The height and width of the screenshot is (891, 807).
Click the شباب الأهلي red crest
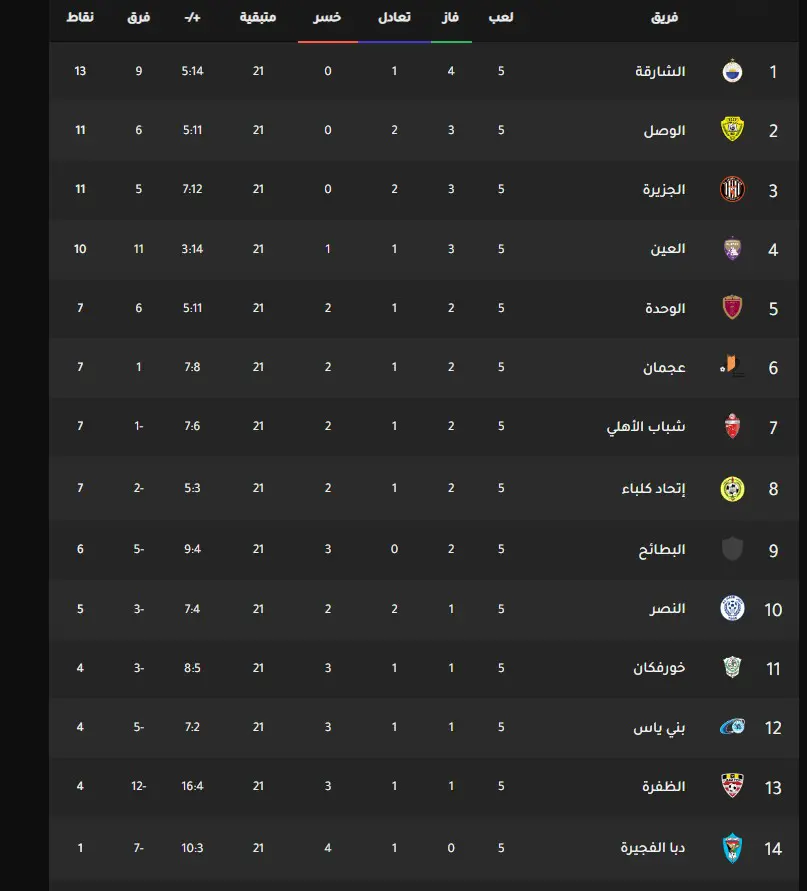[732, 426]
